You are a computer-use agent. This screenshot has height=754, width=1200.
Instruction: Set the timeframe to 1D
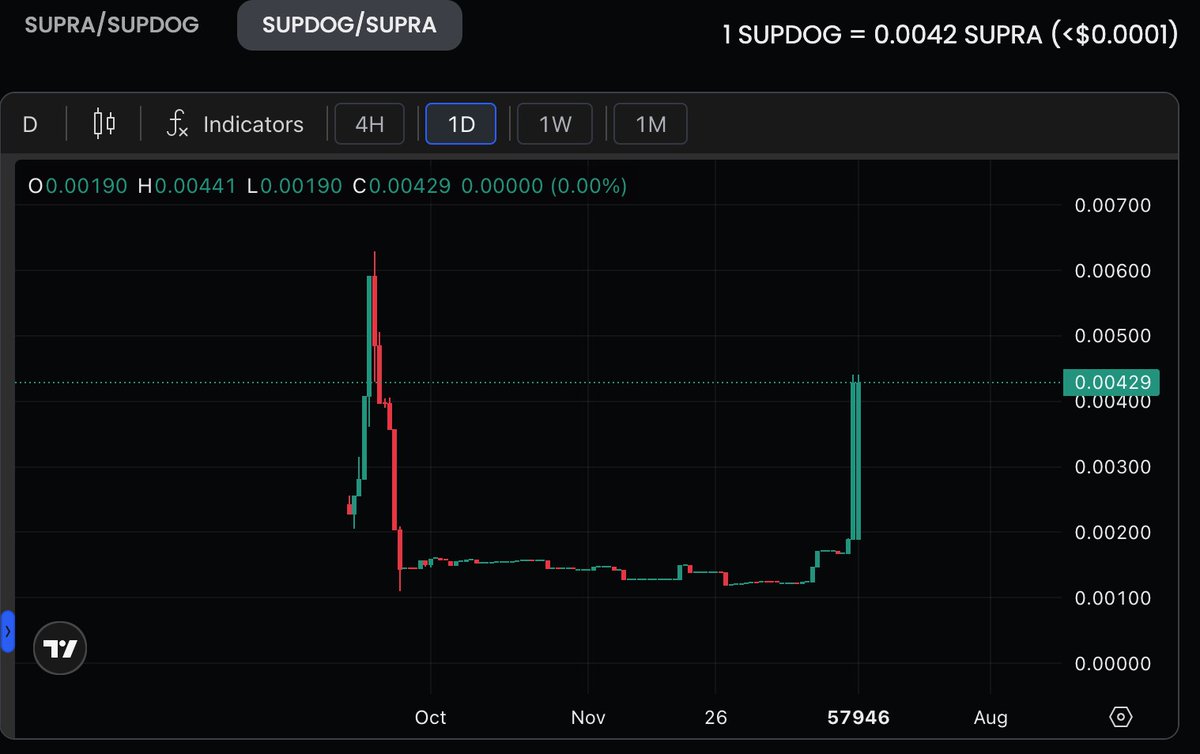461,125
